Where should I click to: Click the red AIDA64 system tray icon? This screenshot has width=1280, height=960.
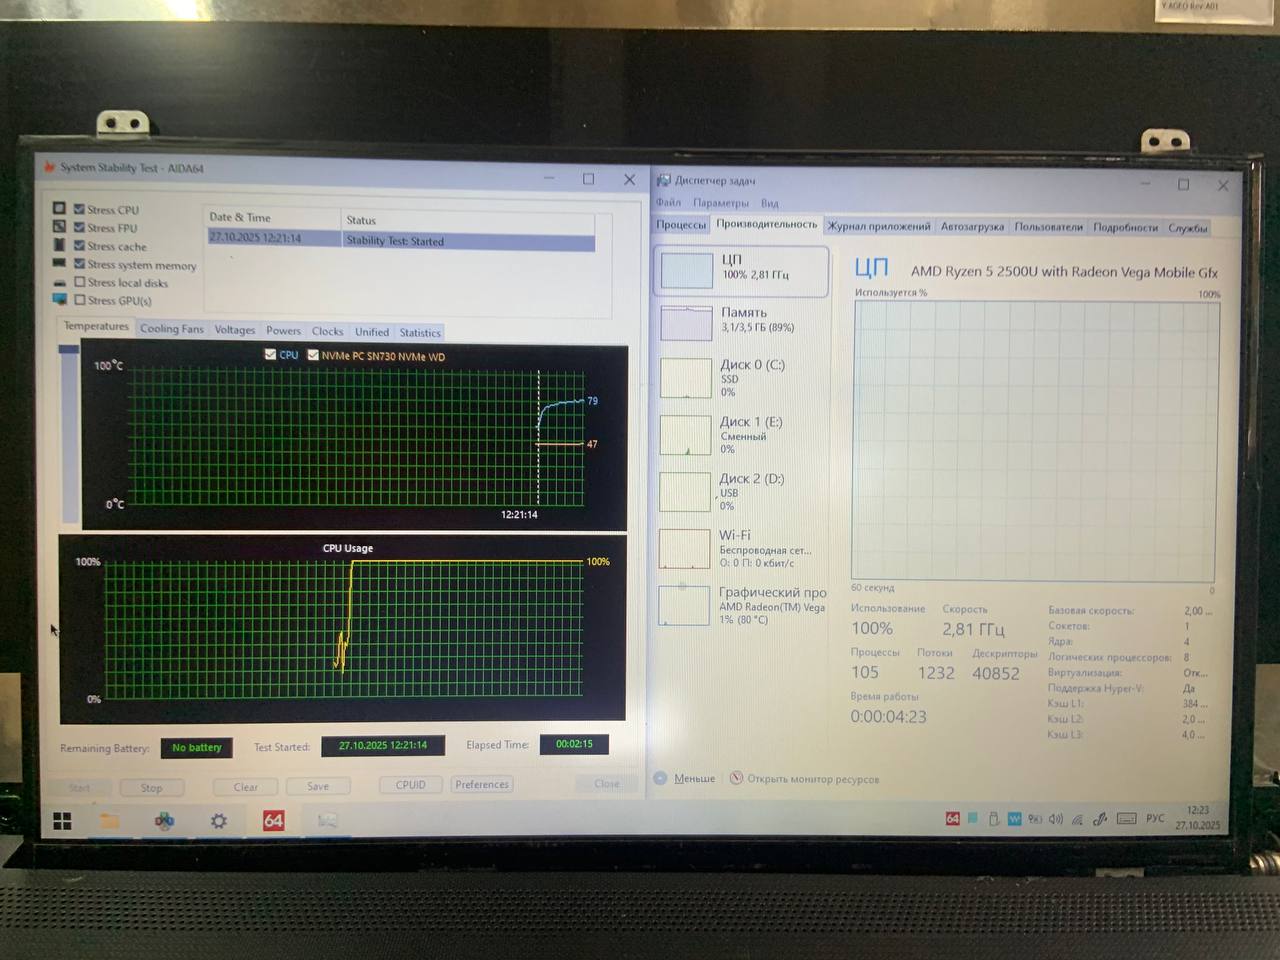(x=952, y=819)
